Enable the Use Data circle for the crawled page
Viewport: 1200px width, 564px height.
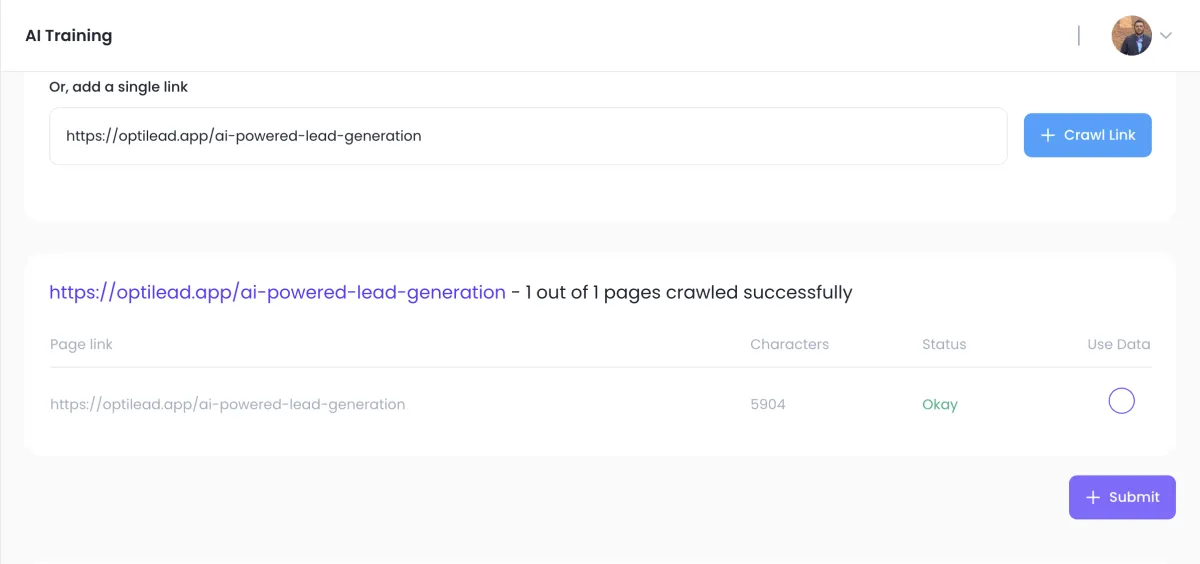(x=1121, y=401)
